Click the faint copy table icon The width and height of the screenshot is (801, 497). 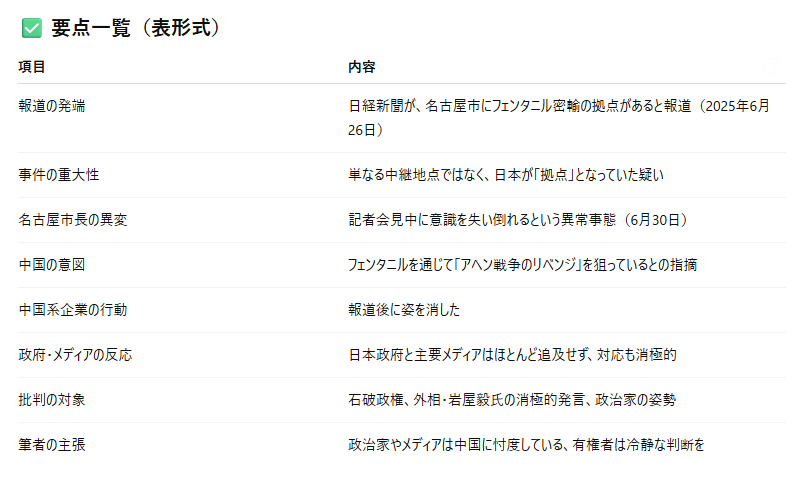coord(771,66)
